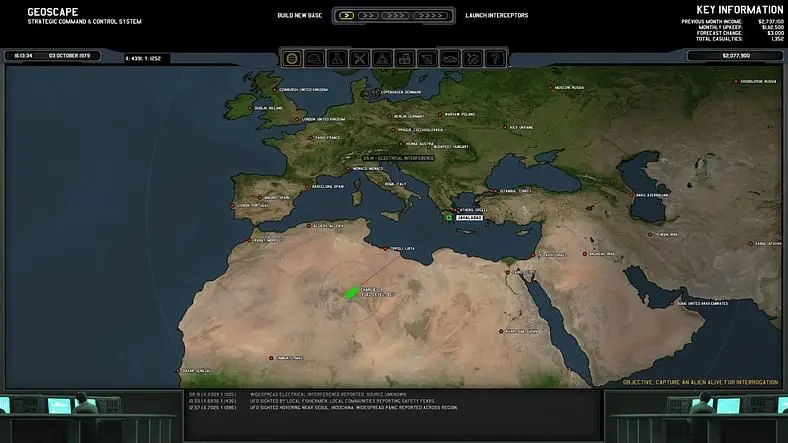788x443 pixels.
Task: Set time to double-arrow speed
Action: pos(368,16)
